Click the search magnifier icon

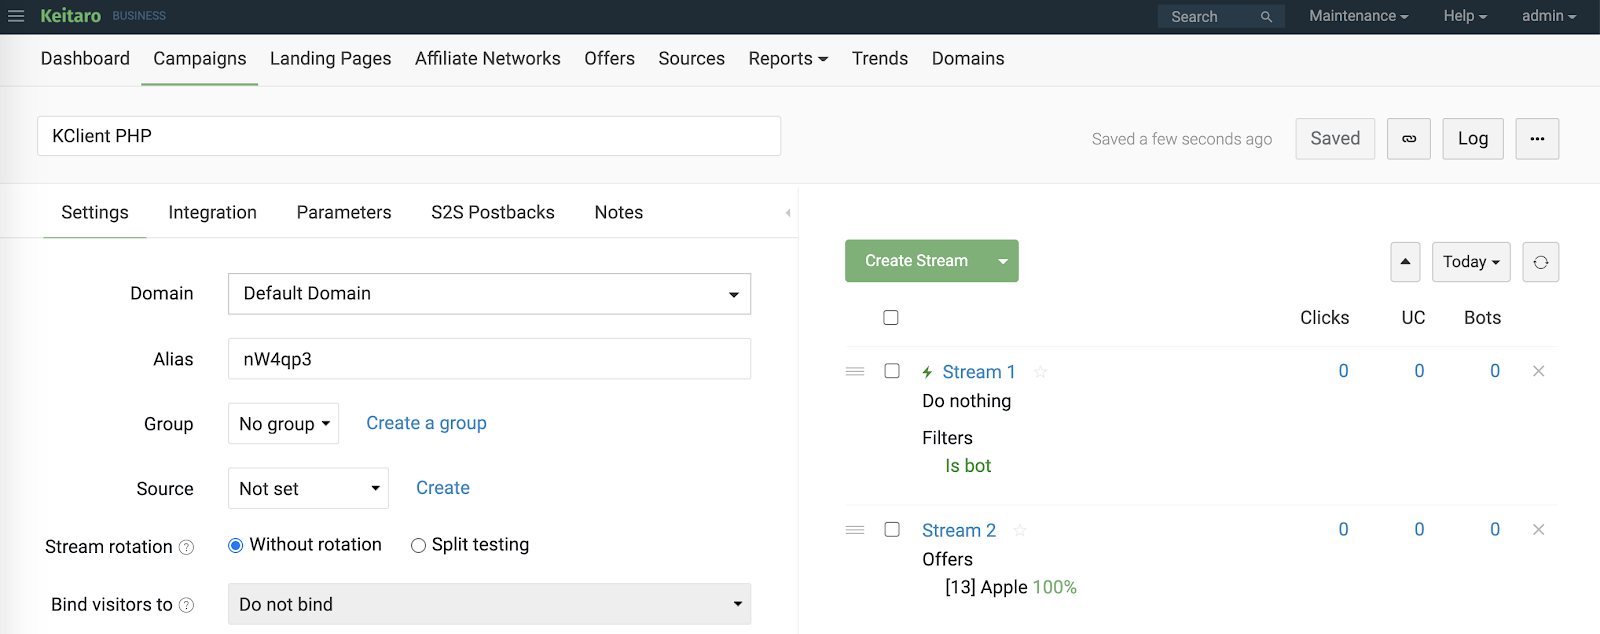(x=1266, y=17)
